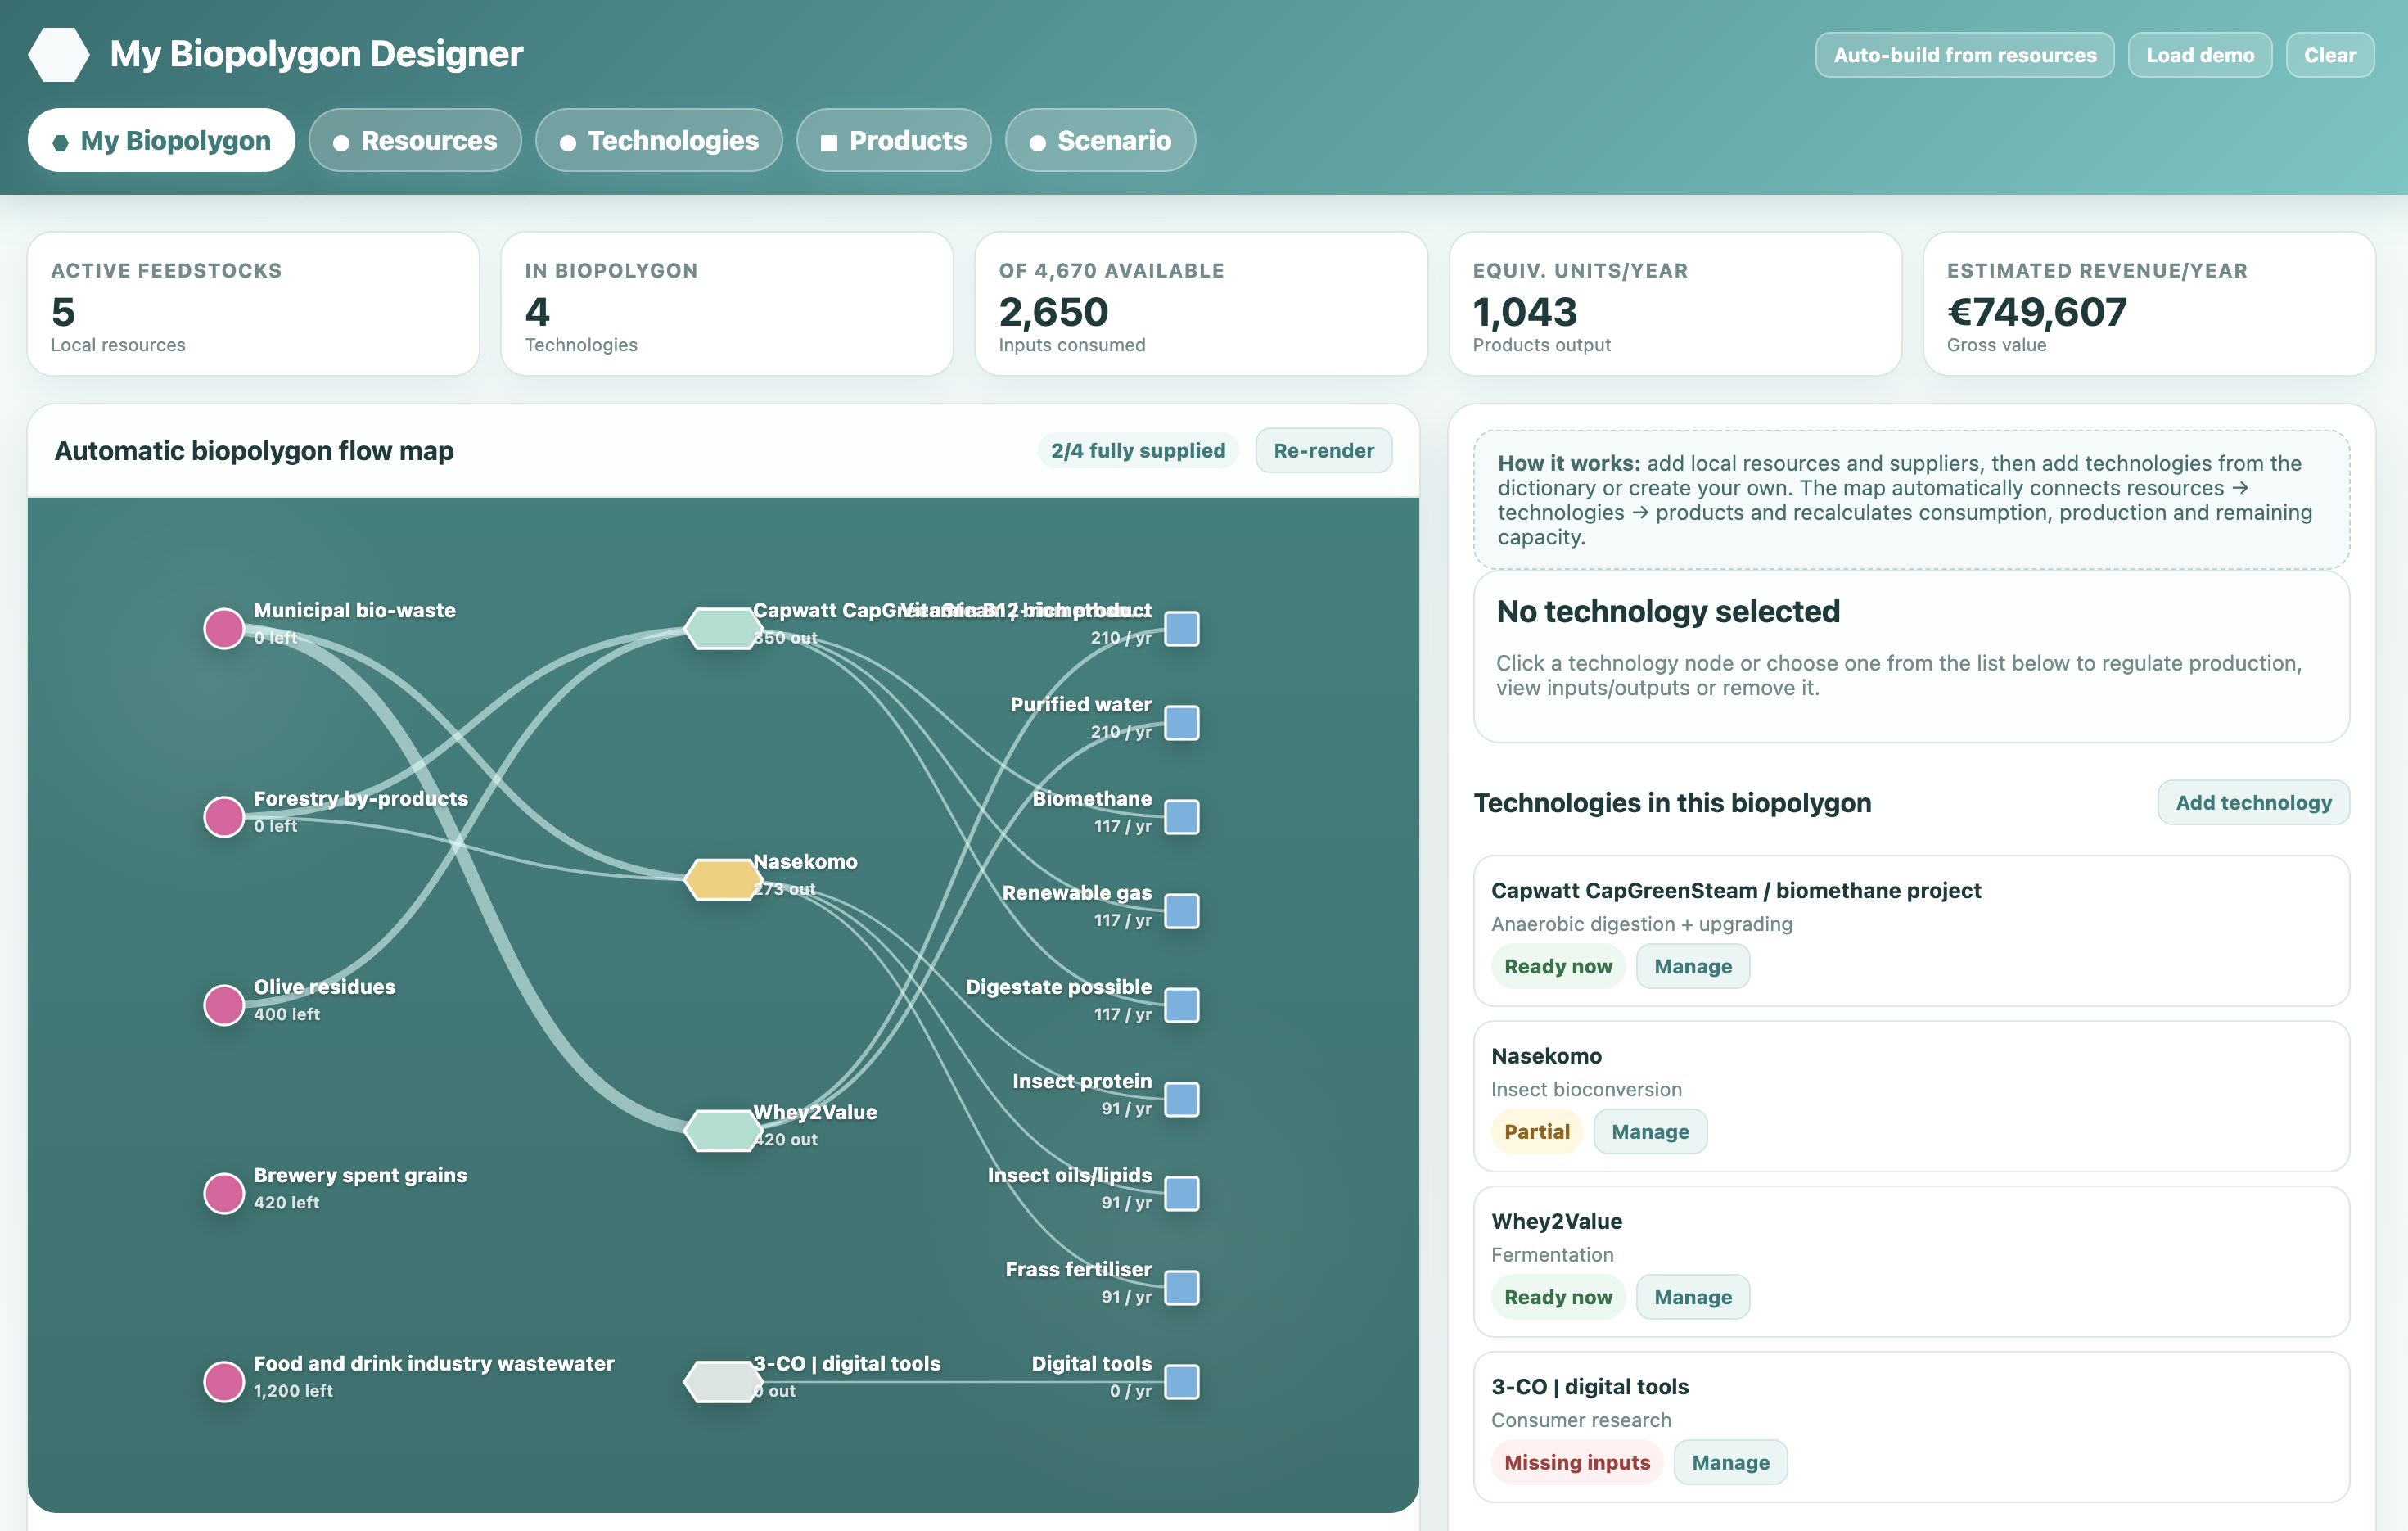This screenshot has height=1531, width=2408.
Task: Click the white hexagon app logo
Action: [59, 54]
